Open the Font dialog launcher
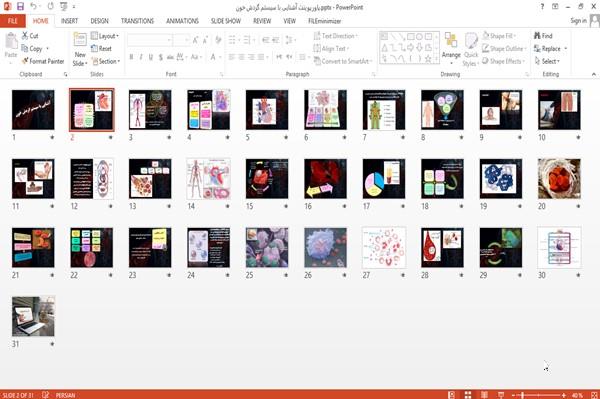Image resolution: width=600 pixels, height=399 pixels. 222,74
